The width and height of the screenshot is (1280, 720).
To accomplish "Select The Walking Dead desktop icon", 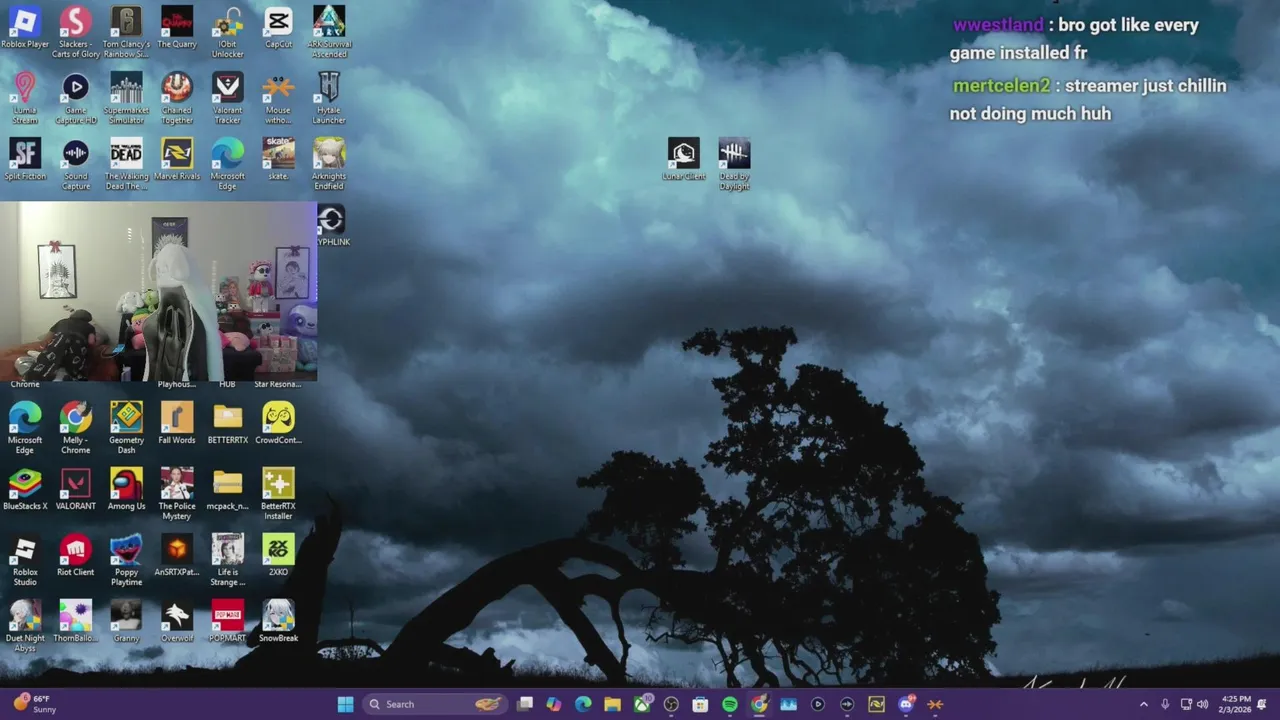I will click(x=126, y=164).
